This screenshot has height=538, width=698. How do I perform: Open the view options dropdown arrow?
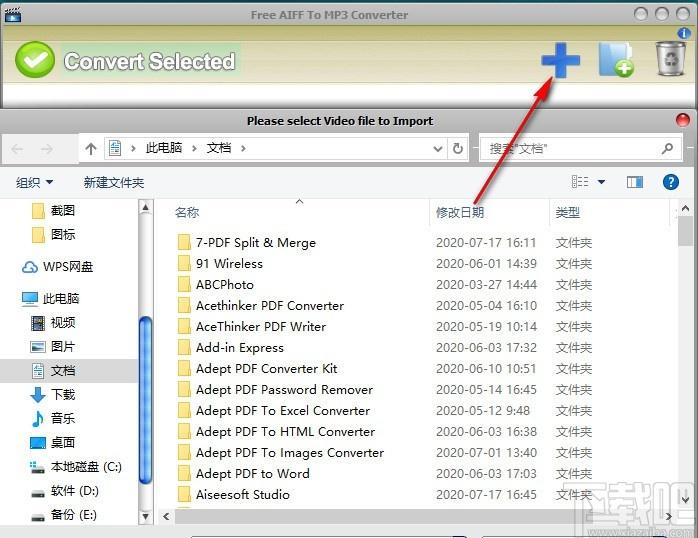point(601,182)
